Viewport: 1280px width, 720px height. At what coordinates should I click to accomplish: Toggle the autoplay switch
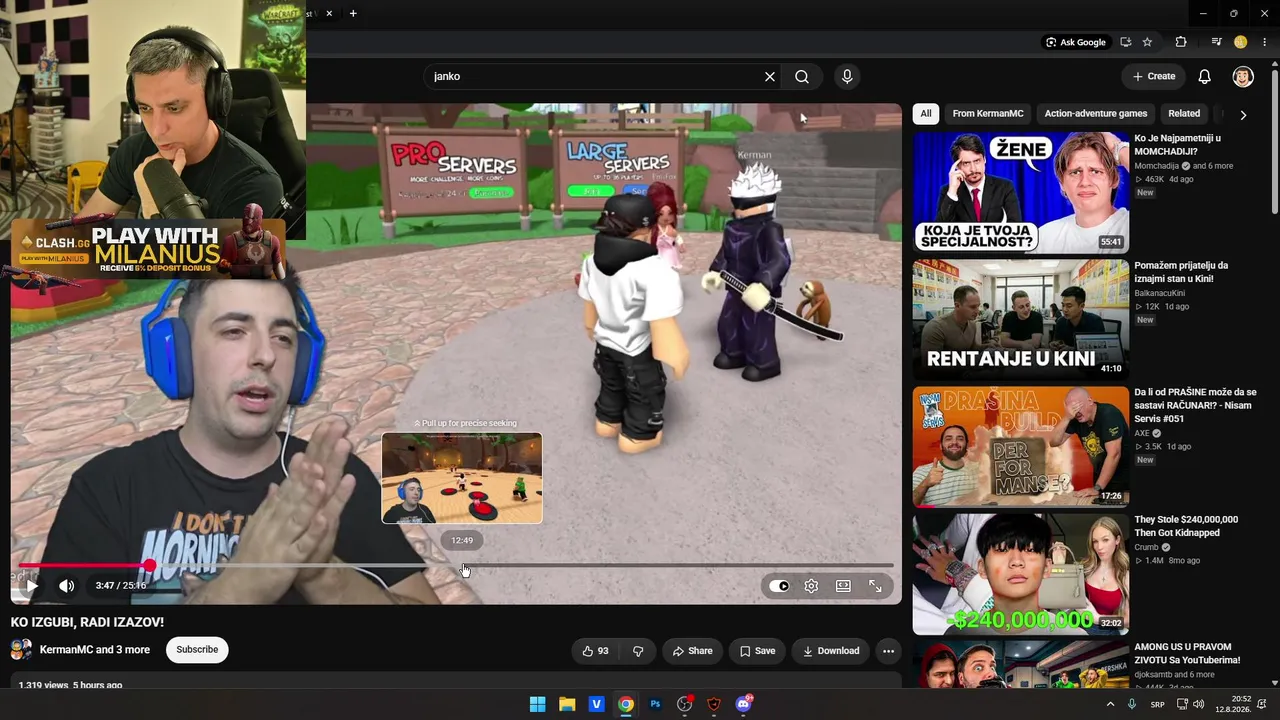[x=779, y=586]
